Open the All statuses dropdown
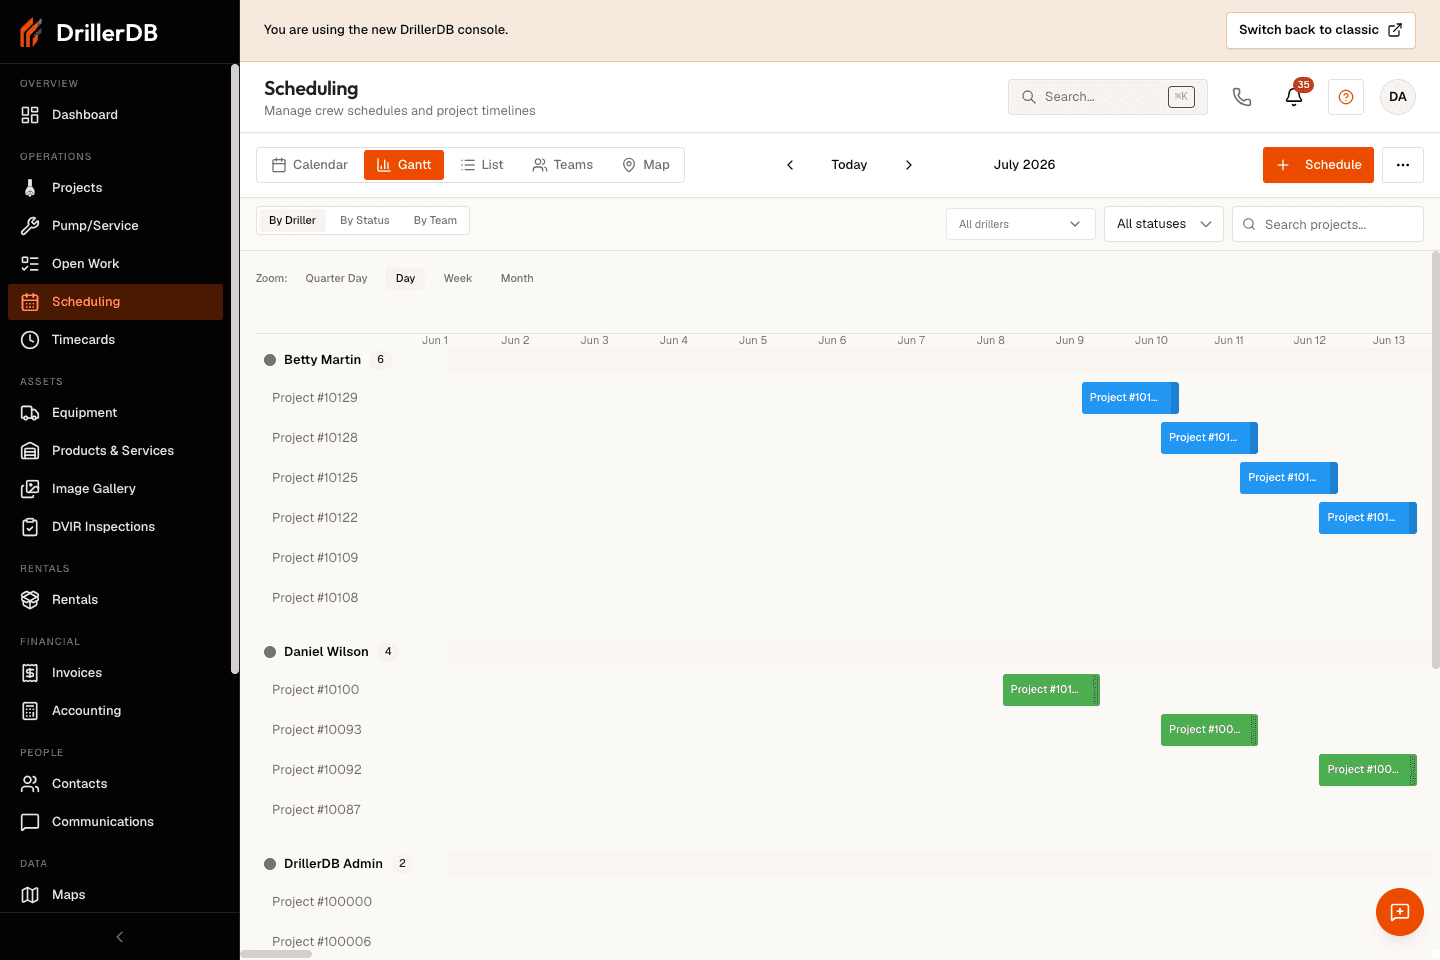The height and width of the screenshot is (960, 1440). tap(1164, 224)
